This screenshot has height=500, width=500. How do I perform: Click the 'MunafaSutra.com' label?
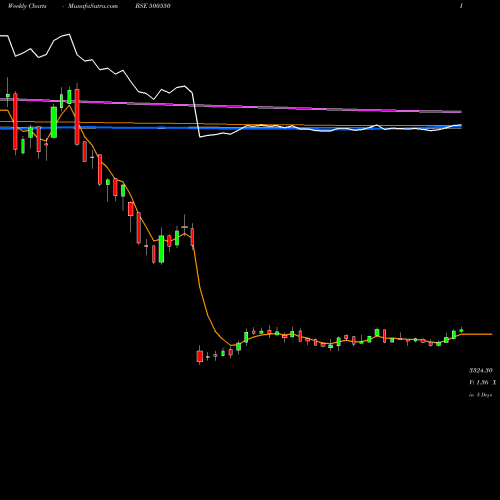point(93,6)
